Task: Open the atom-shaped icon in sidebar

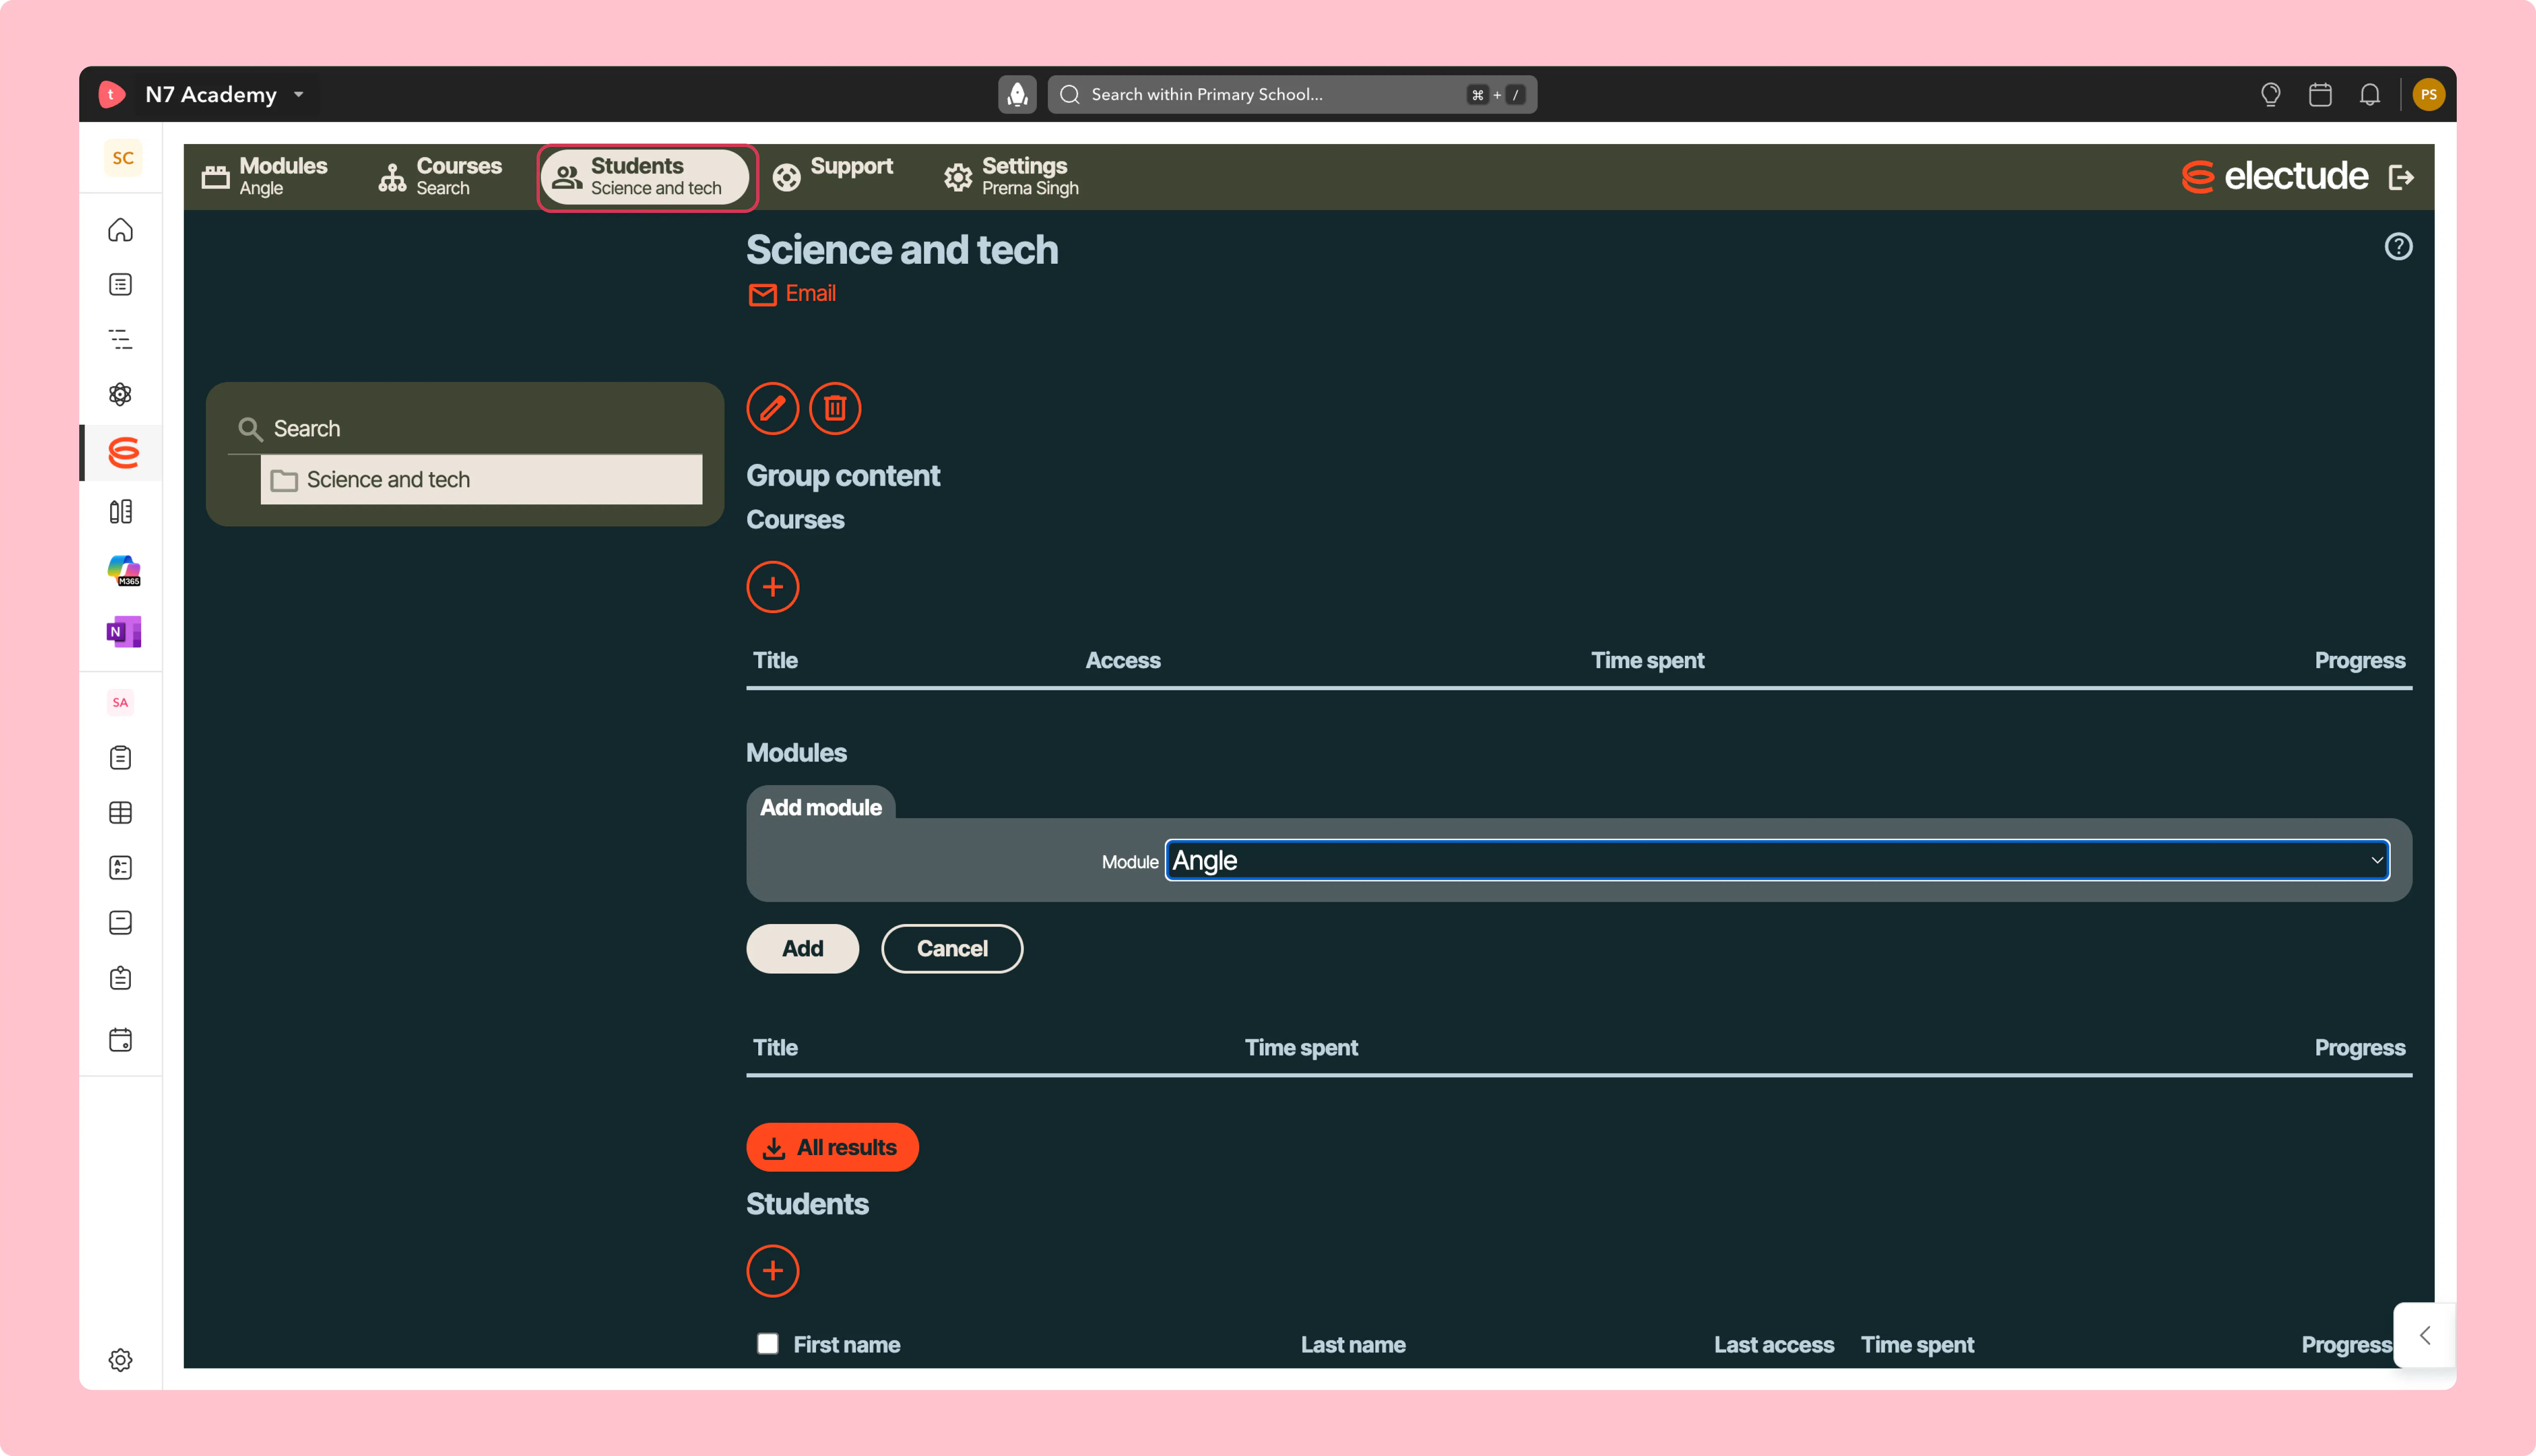Action: (x=120, y=394)
